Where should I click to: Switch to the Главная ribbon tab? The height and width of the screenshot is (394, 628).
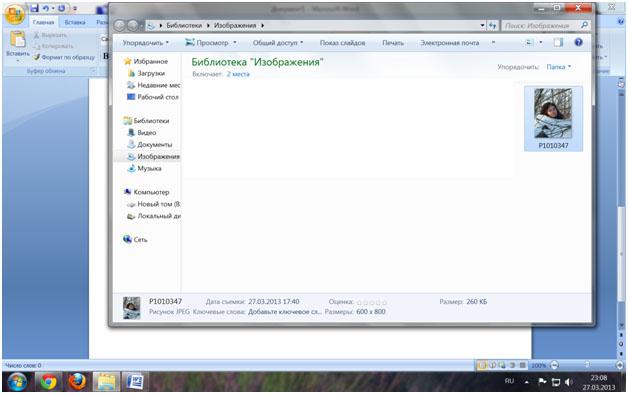coord(43,22)
